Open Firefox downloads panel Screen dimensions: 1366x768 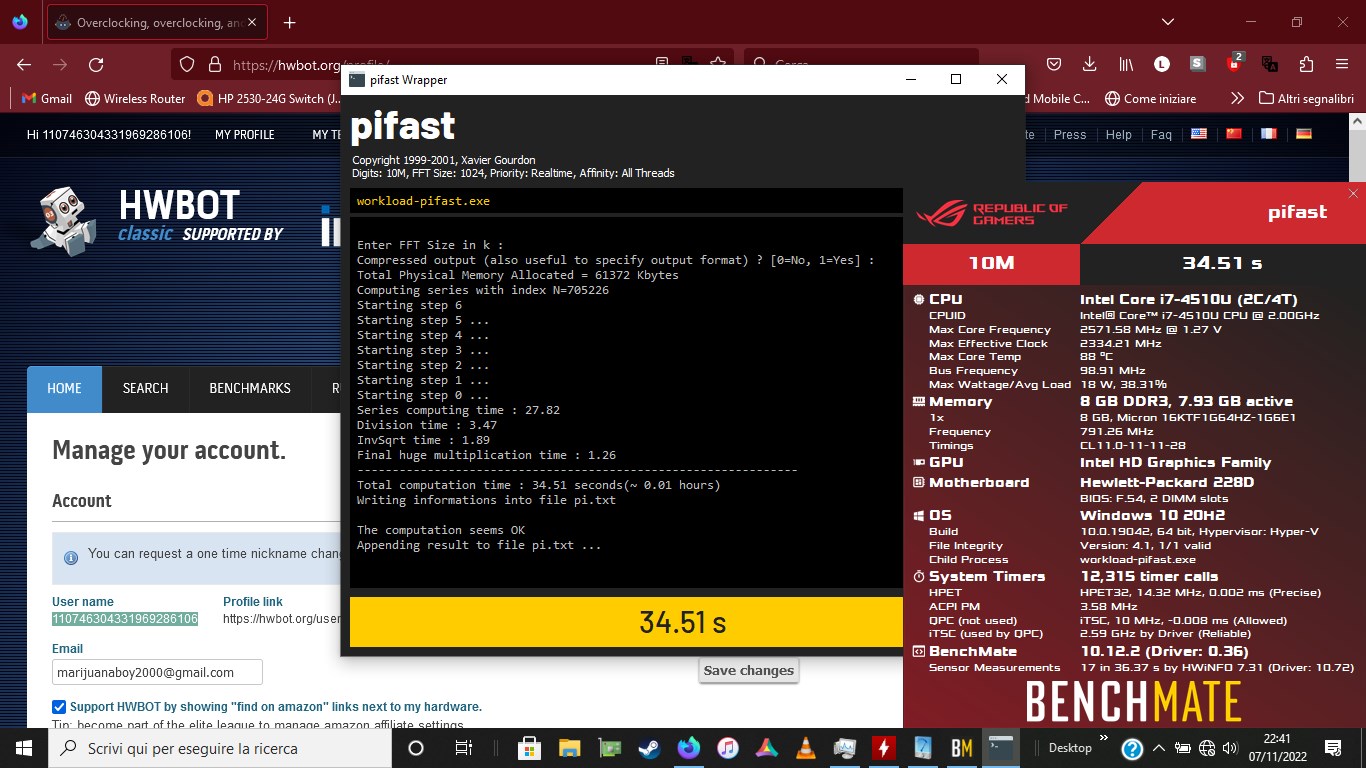pyautogui.click(x=1090, y=64)
